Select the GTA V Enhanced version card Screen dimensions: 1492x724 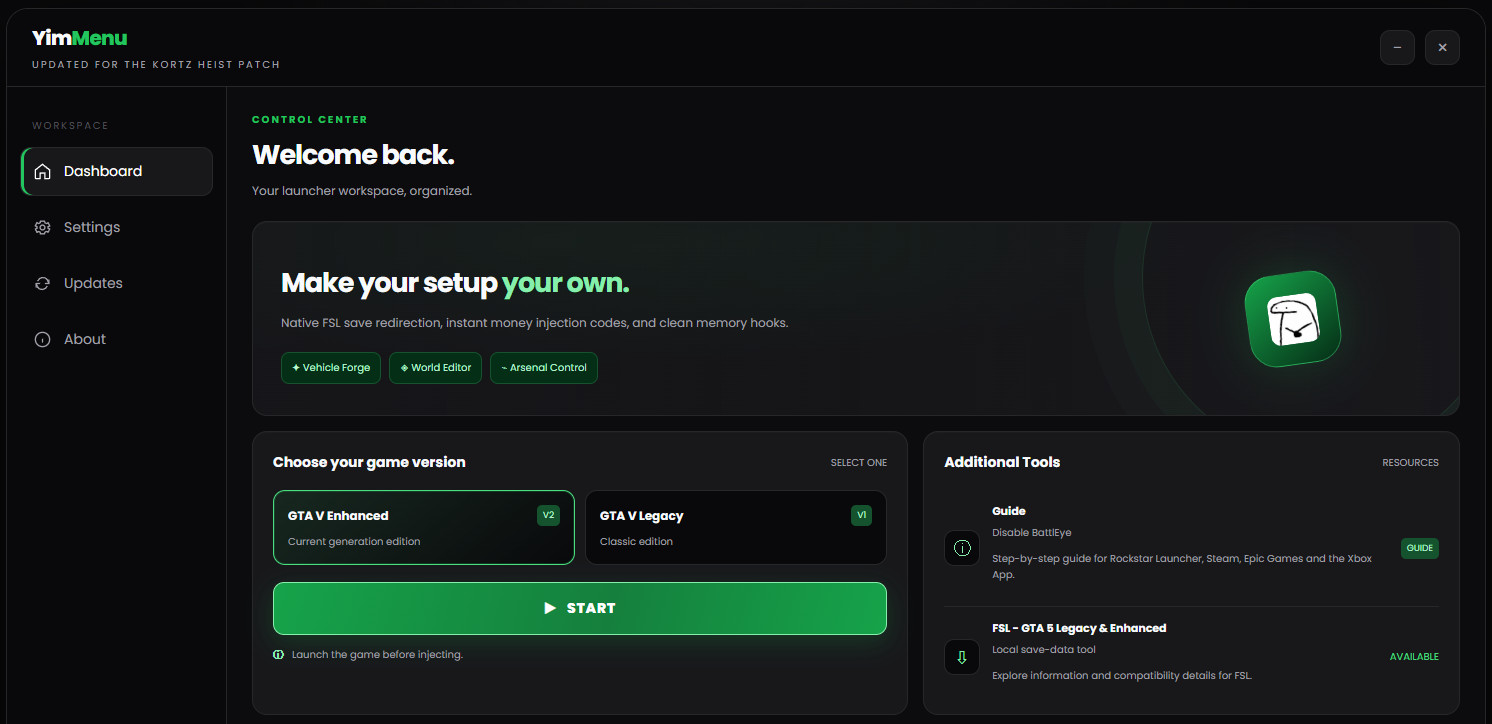click(424, 527)
